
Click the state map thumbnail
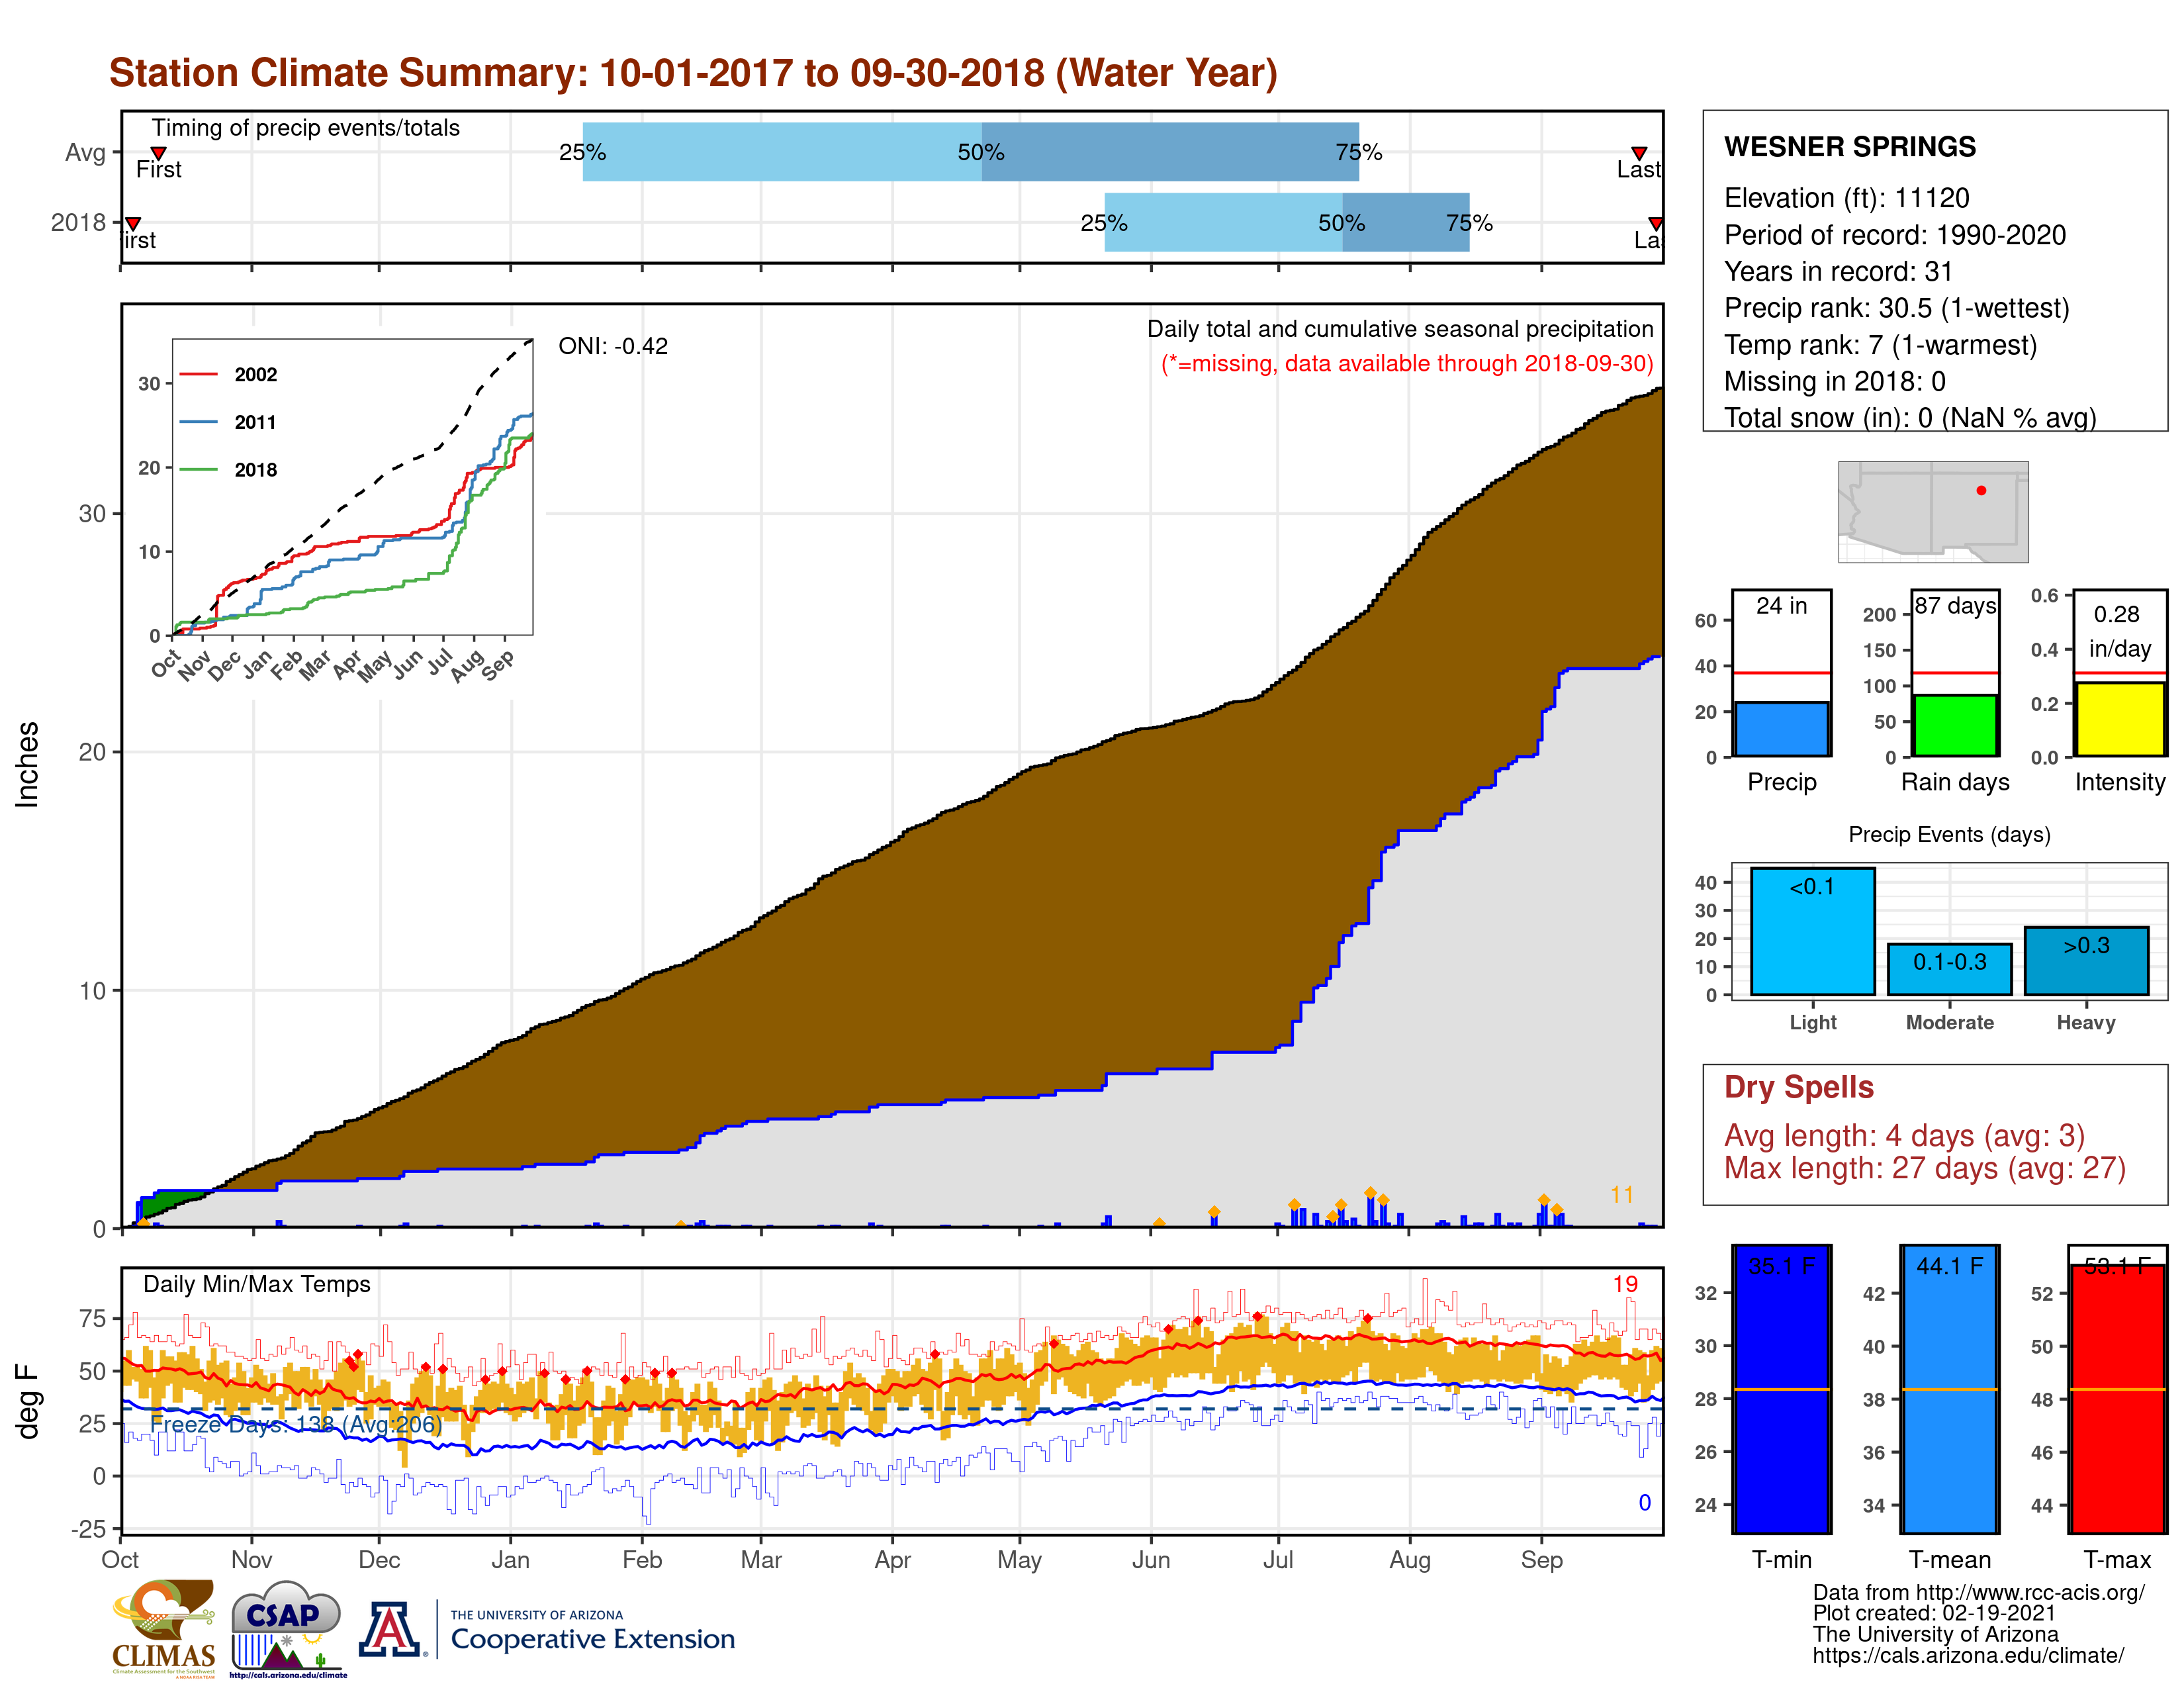pyautogui.click(x=1933, y=512)
